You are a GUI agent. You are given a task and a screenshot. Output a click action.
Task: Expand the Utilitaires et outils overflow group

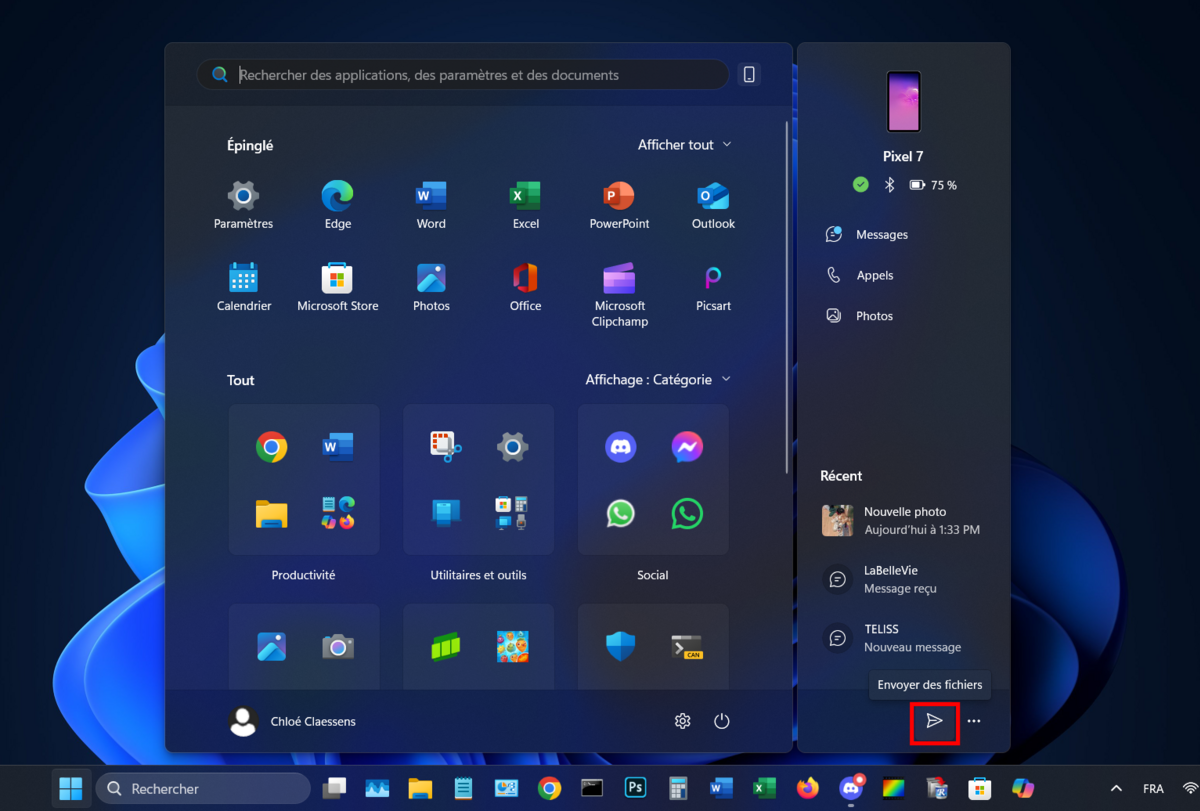click(x=512, y=514)
